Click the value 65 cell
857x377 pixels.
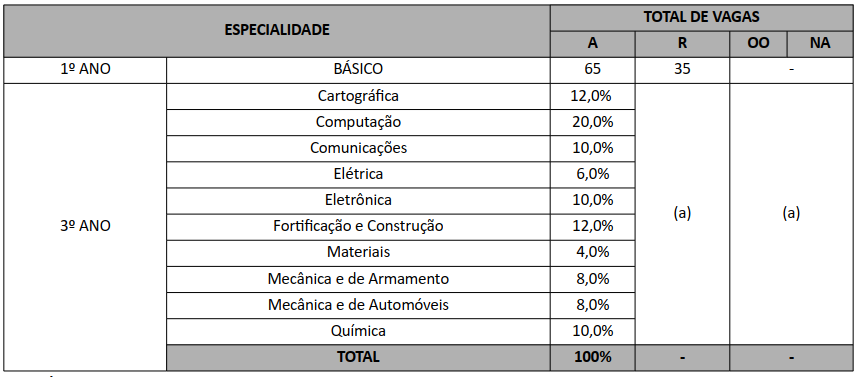(x=592, y=70)
